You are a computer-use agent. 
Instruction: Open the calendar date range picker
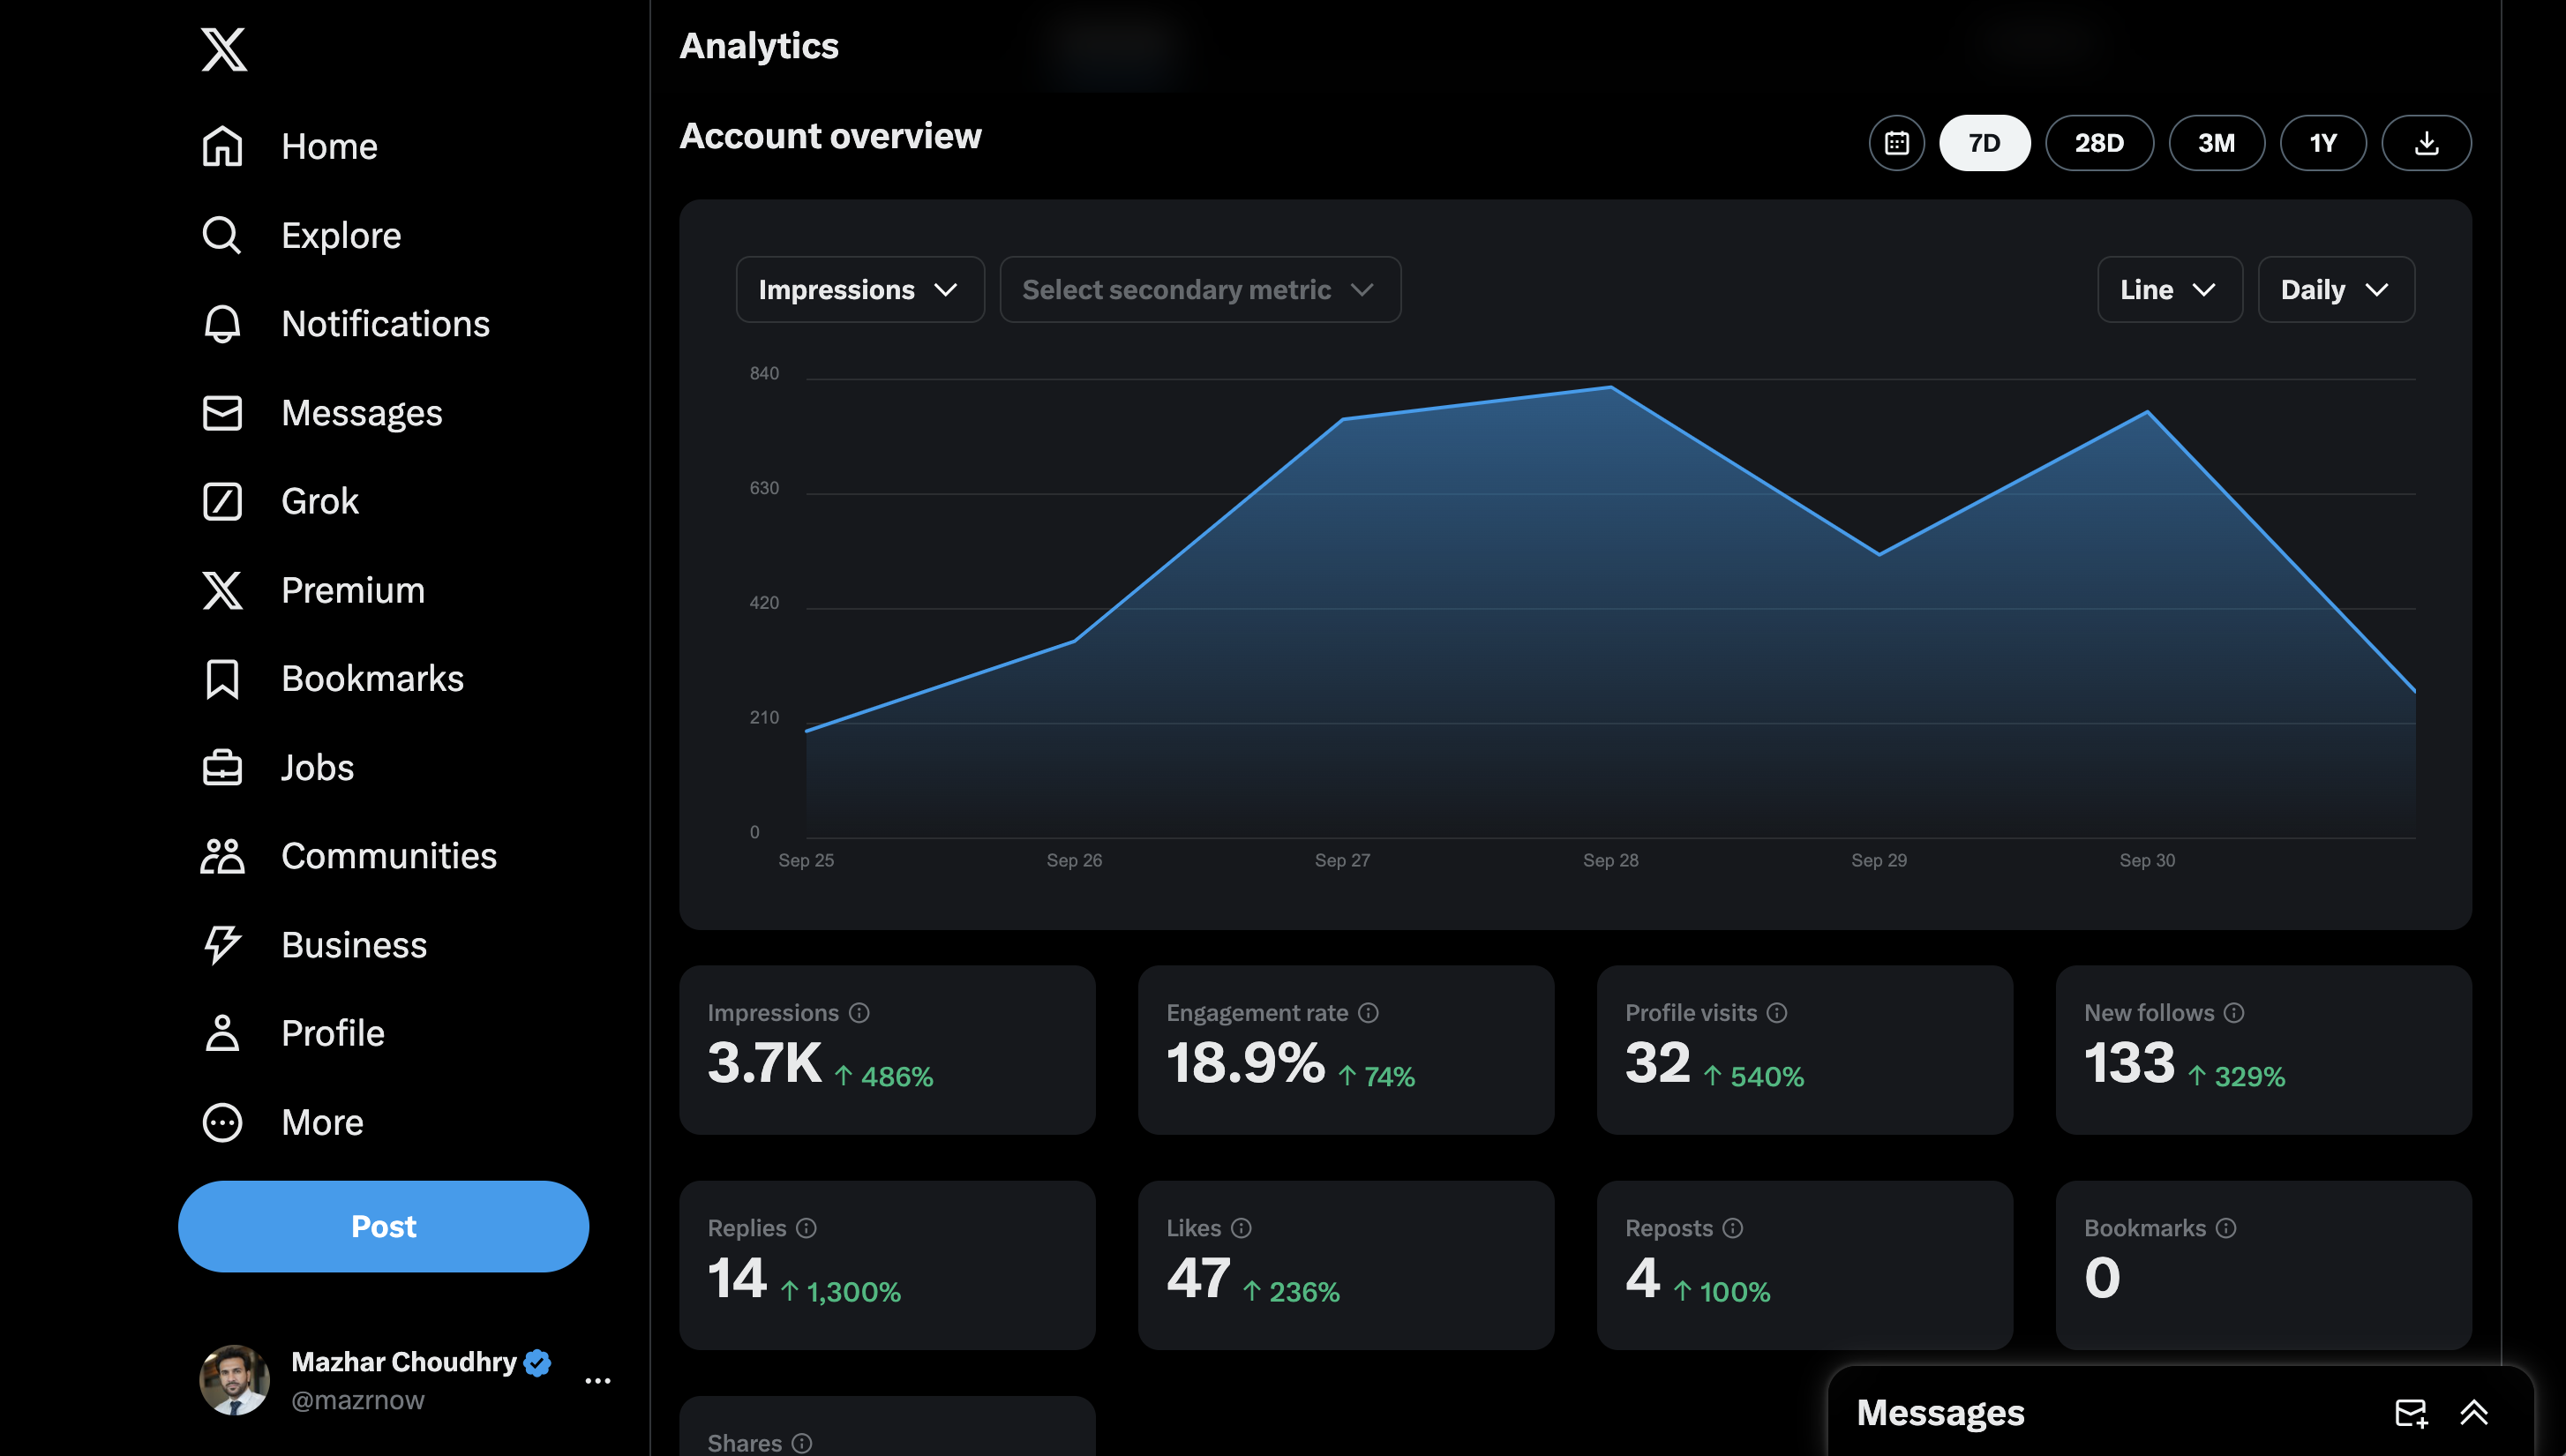click(1896, 143)
